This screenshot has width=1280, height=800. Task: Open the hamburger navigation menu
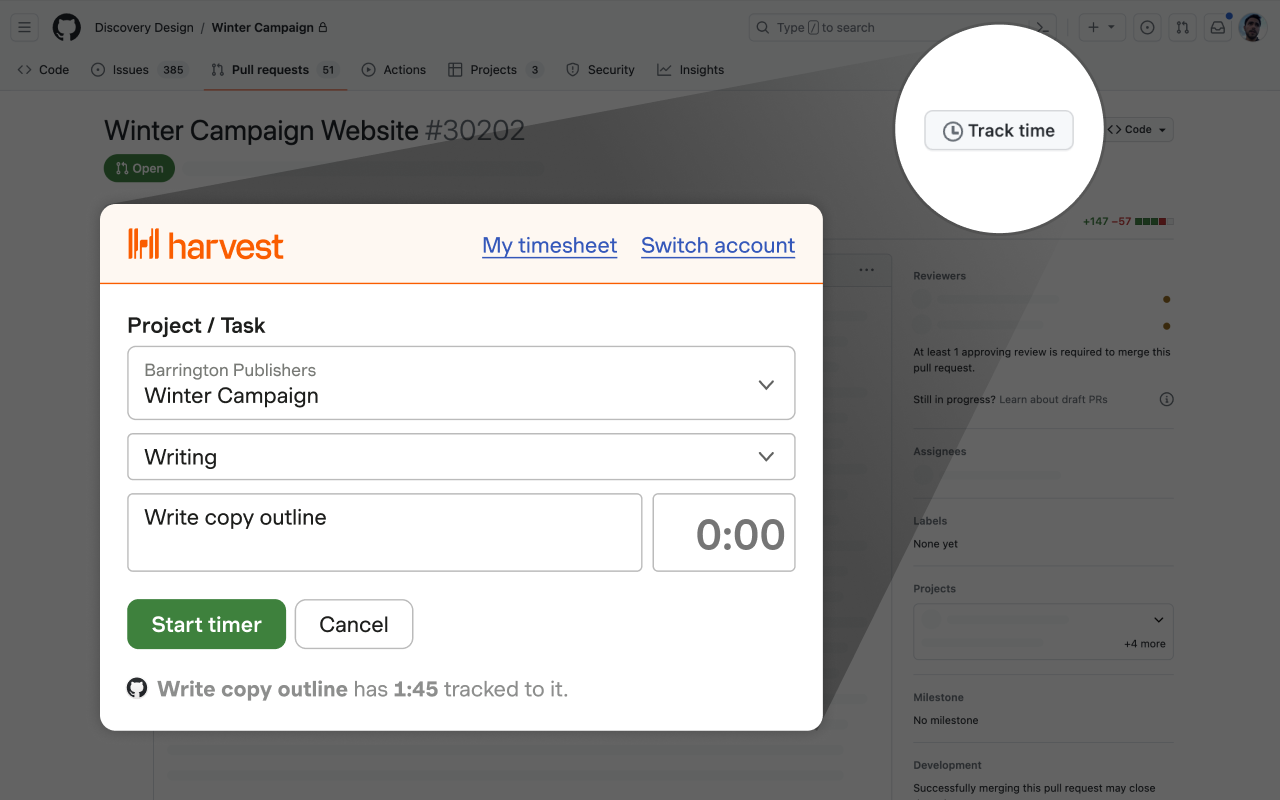tap(25, 28)
